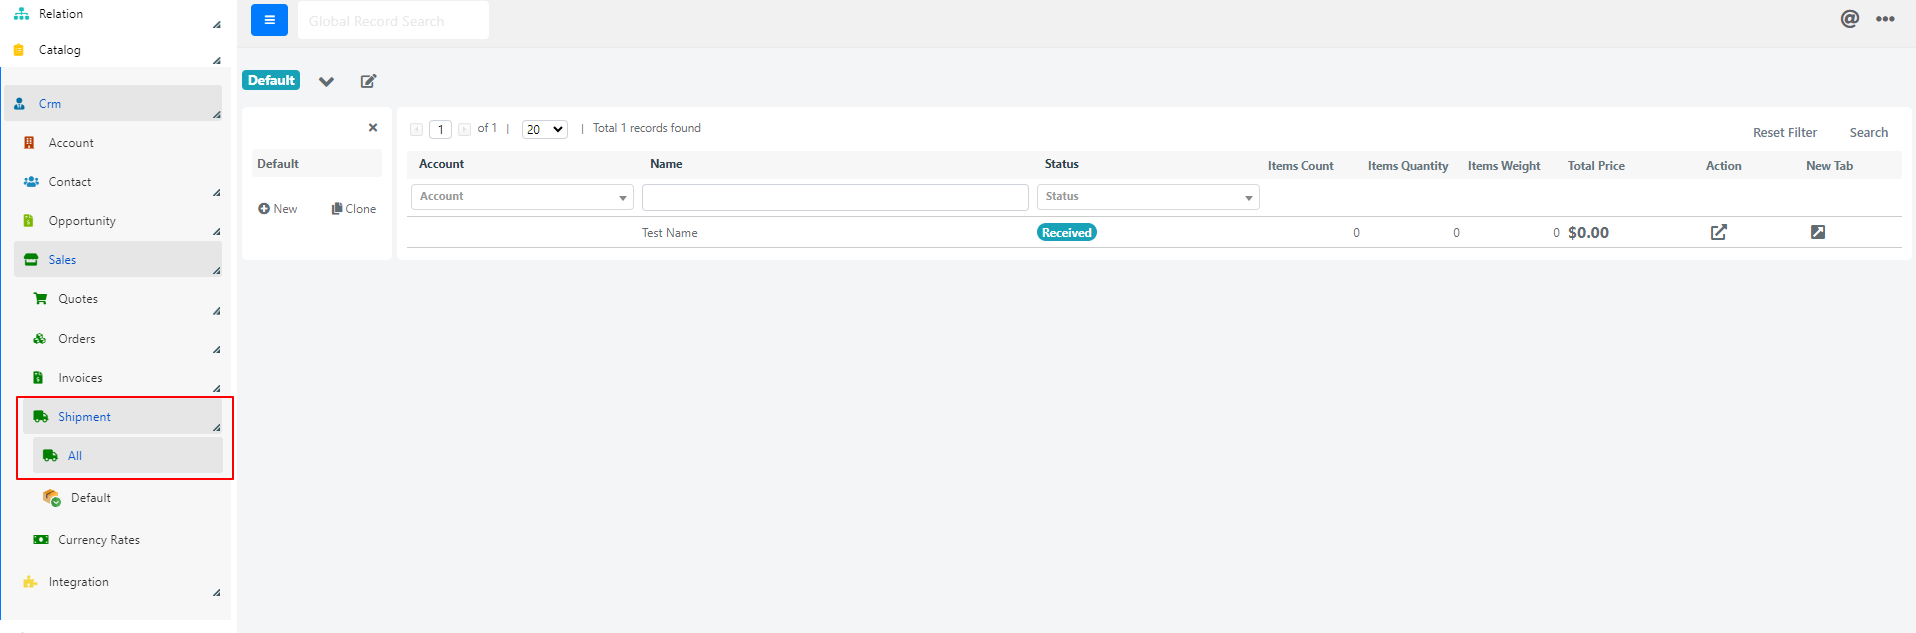Sort by Items Quantity column header
This screenshot has width=1916, height=633.
click(x=1407, y=166)
